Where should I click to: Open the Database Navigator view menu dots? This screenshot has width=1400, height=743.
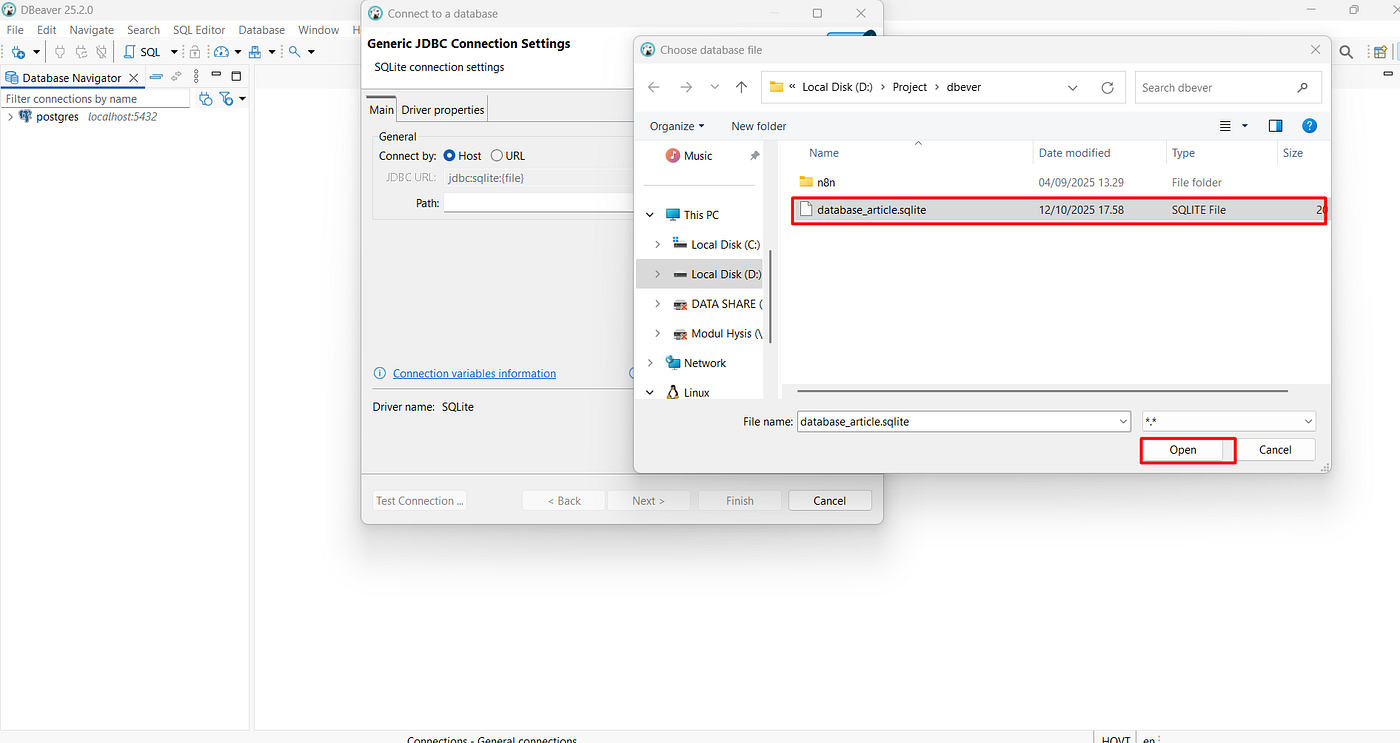pyautogui.click(x=196, y=77)
